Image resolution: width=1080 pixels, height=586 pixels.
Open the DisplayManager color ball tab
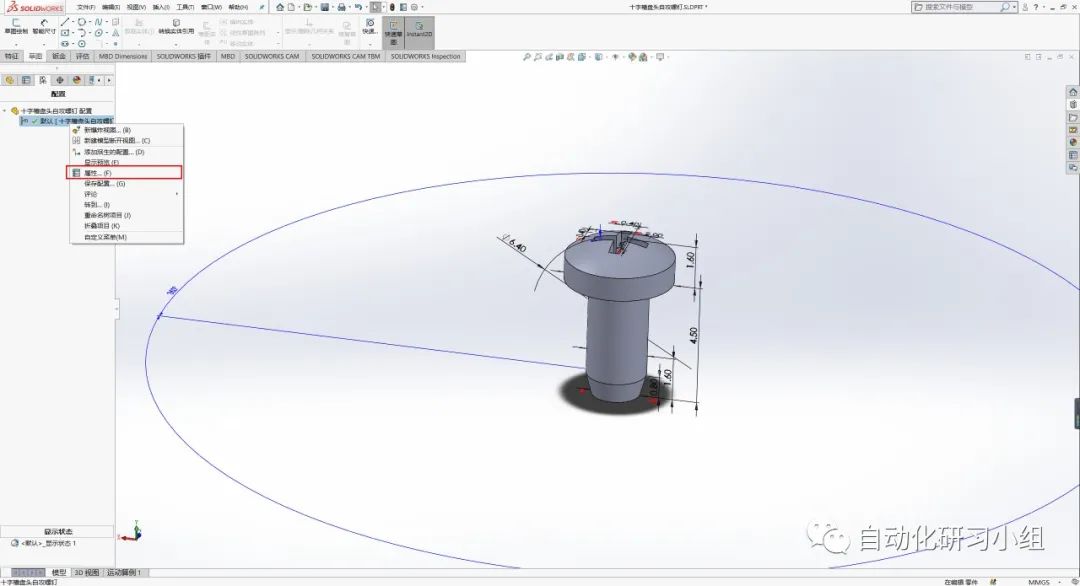pyautogui.click(x=76, y=80)
